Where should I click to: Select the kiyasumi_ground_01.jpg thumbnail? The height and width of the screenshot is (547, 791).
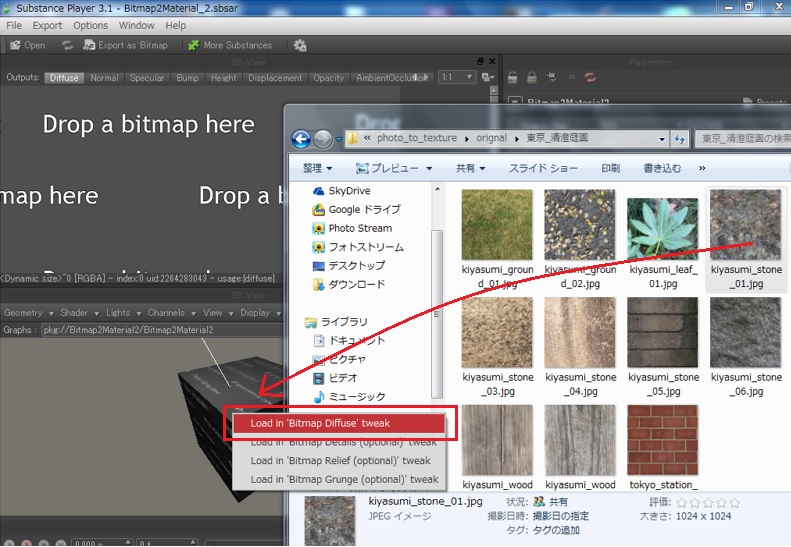click(x=497, y=225)
